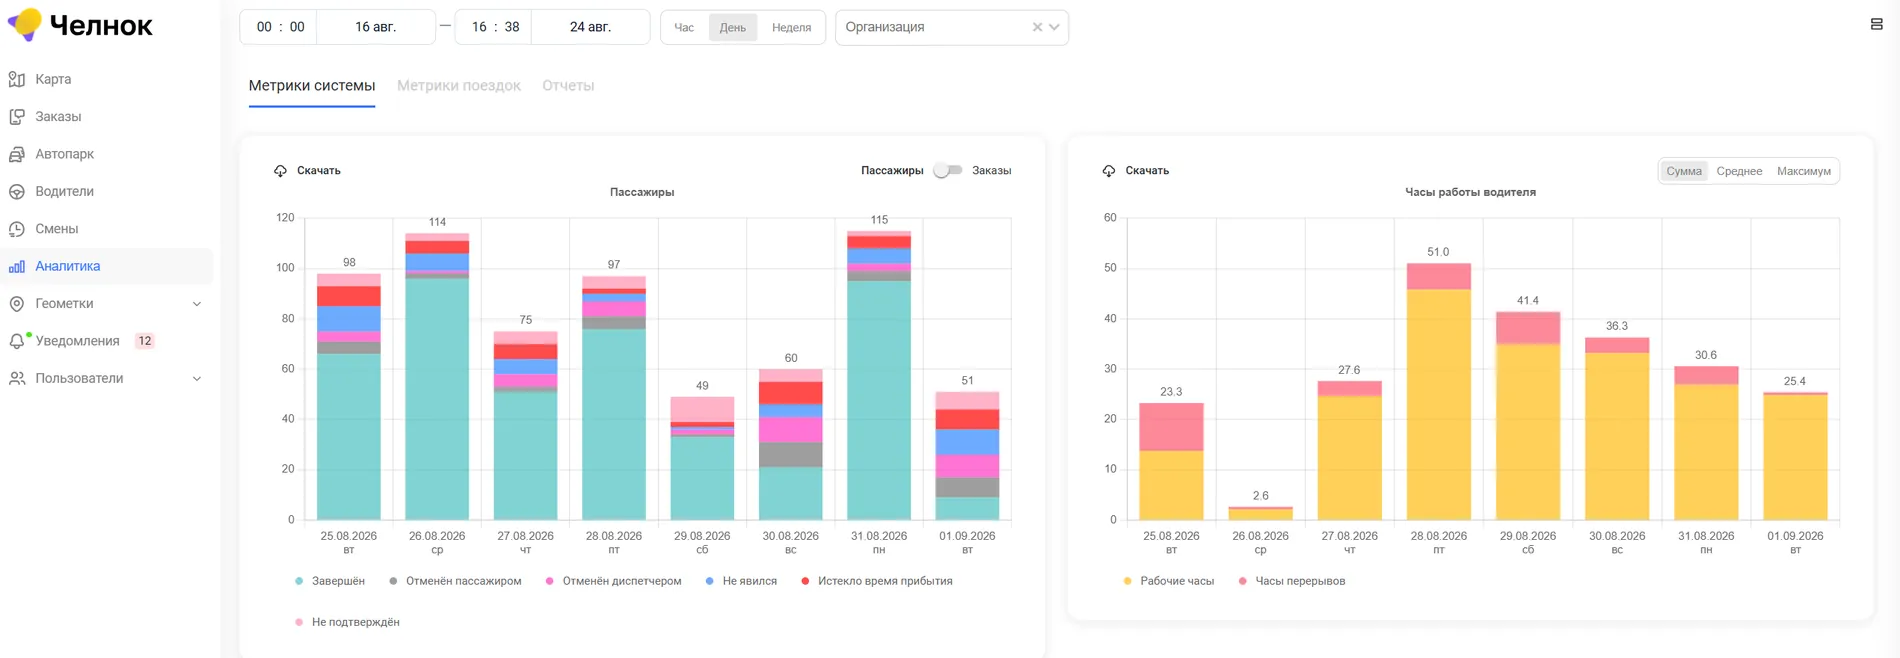Switch to Отчеты tab
Image resolution: width=1900 pixels, height=658 pixels.
(x=568, y=86)
